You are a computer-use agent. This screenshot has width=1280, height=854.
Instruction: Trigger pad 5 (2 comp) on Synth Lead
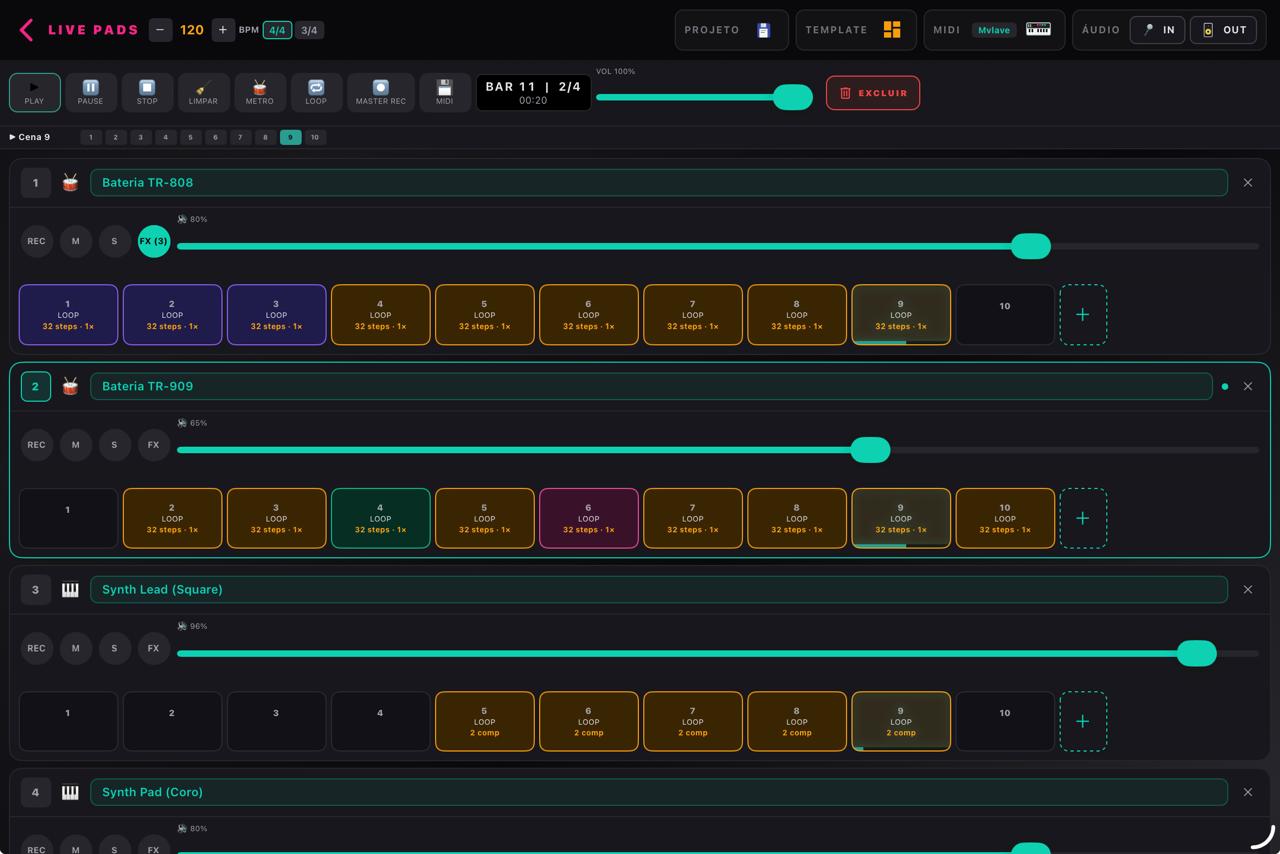484,721
